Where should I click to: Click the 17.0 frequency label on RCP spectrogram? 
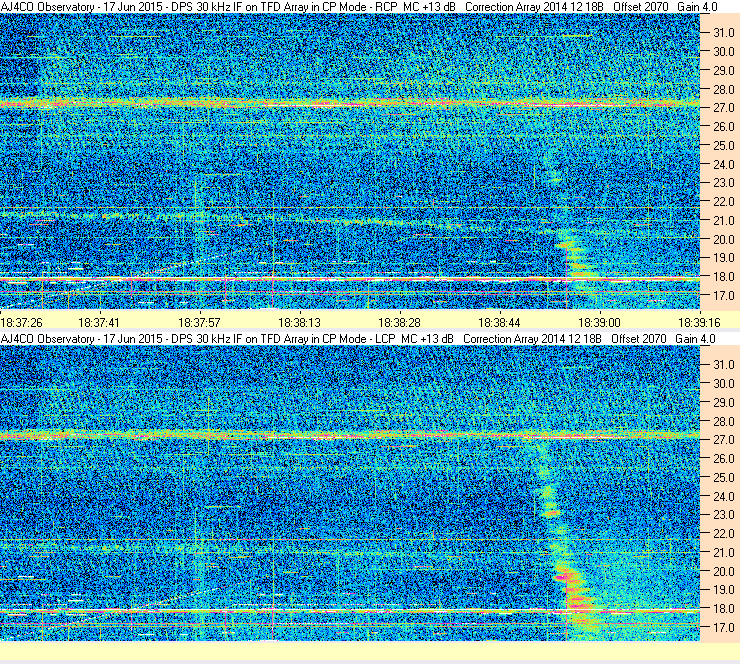point(723,296)
